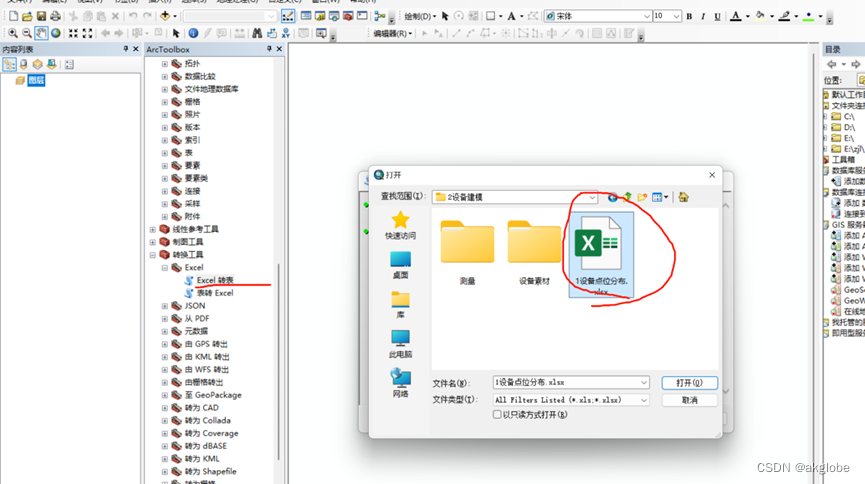865x484 pixels.
Task: Click the Home folder icon in Open dialog
Action: tap(684, 197)
